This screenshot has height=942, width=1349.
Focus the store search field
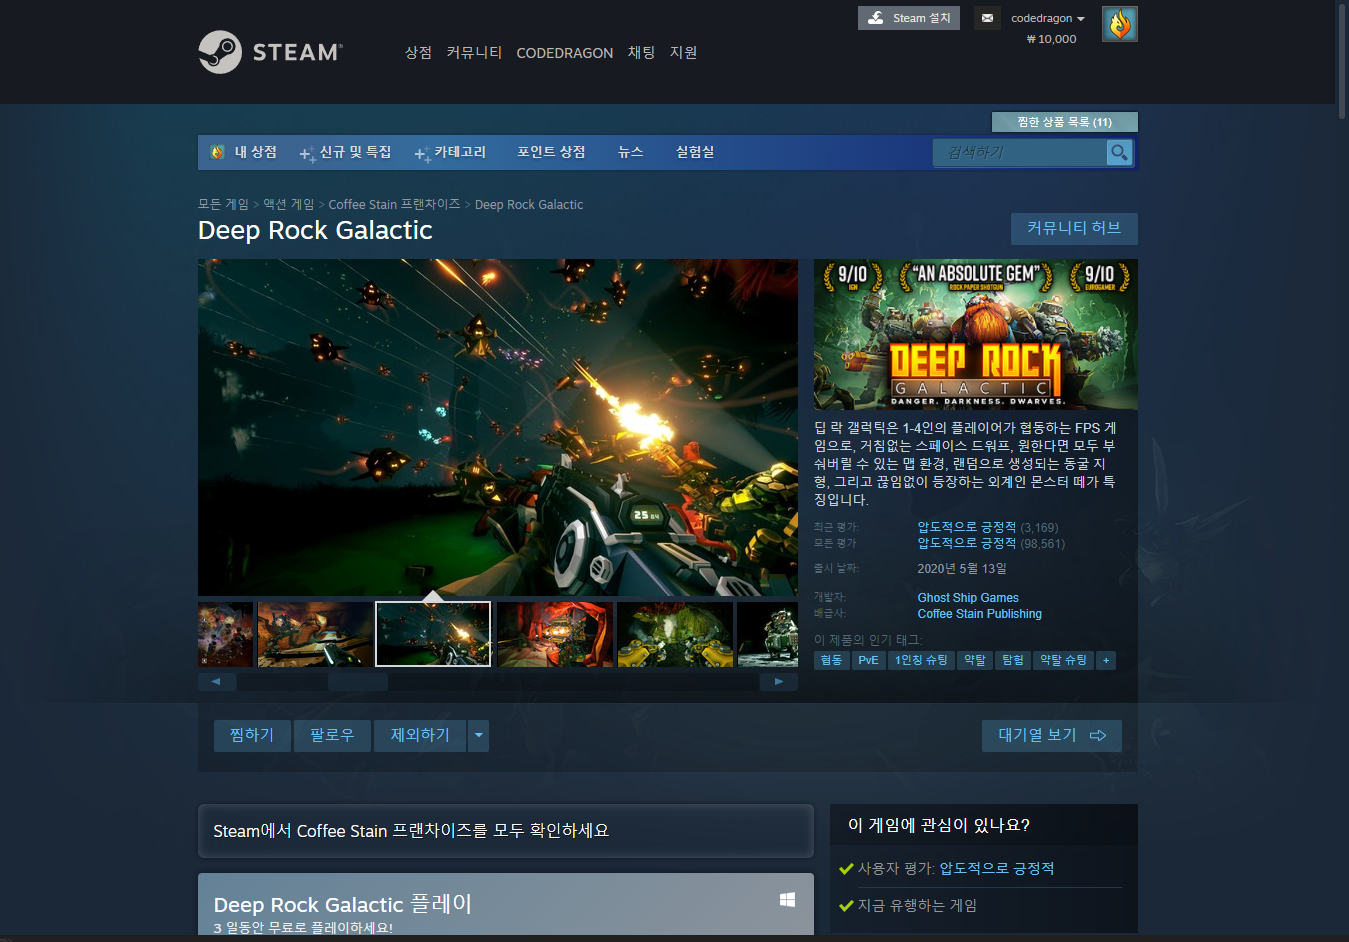tap(1020, 152)
